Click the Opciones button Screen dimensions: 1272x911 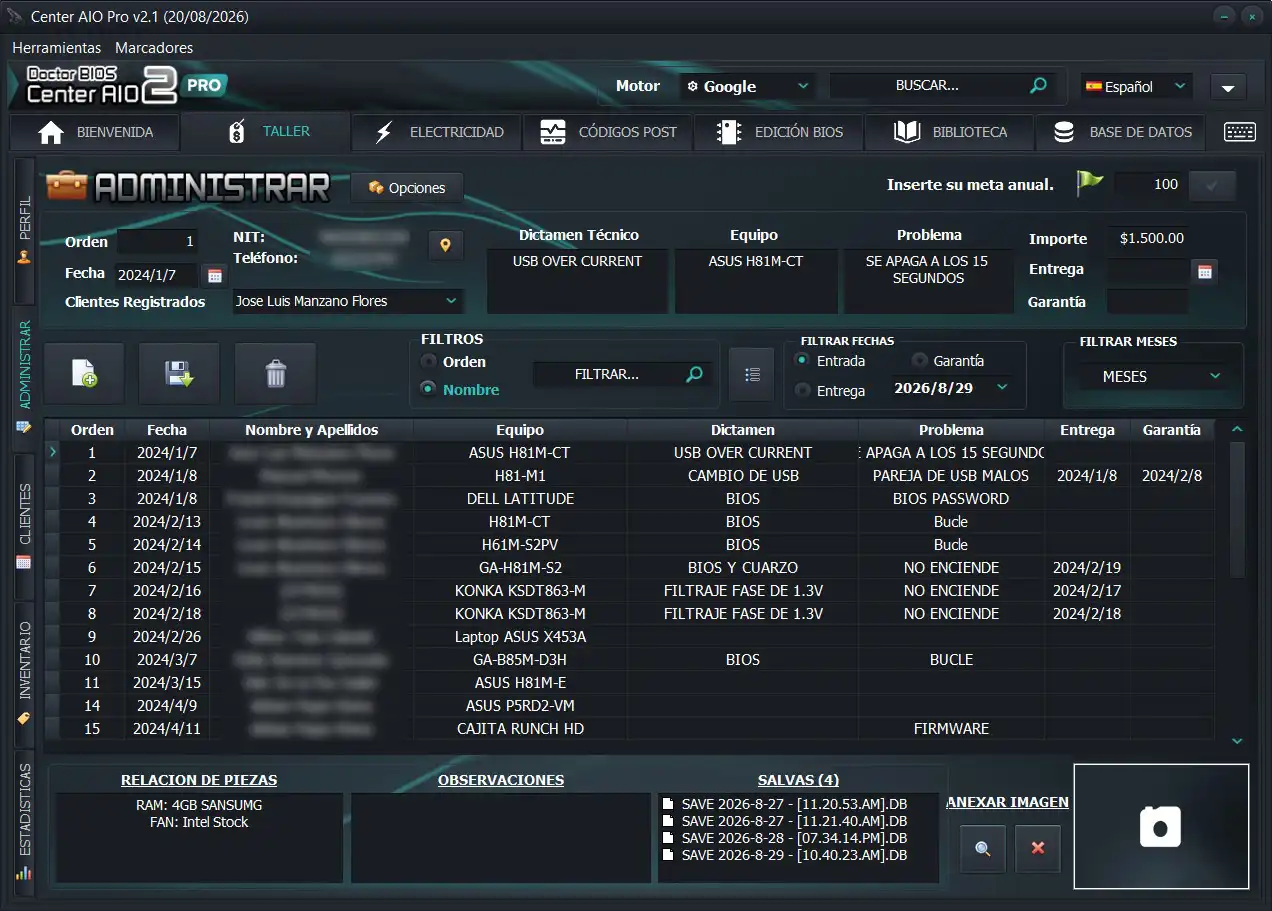(407, 188)
